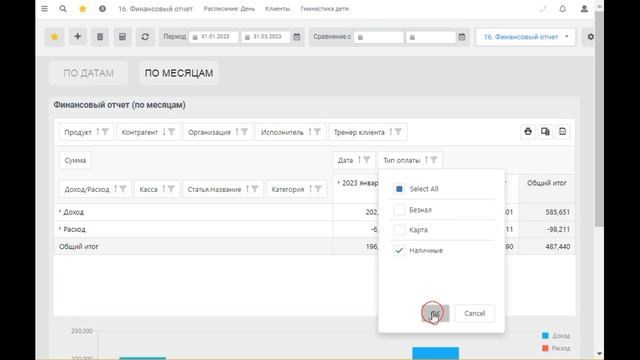640x360 pixels.
Task: Open the period calendar picker icon
Action: pyautogui.click(x=297, y=37)
